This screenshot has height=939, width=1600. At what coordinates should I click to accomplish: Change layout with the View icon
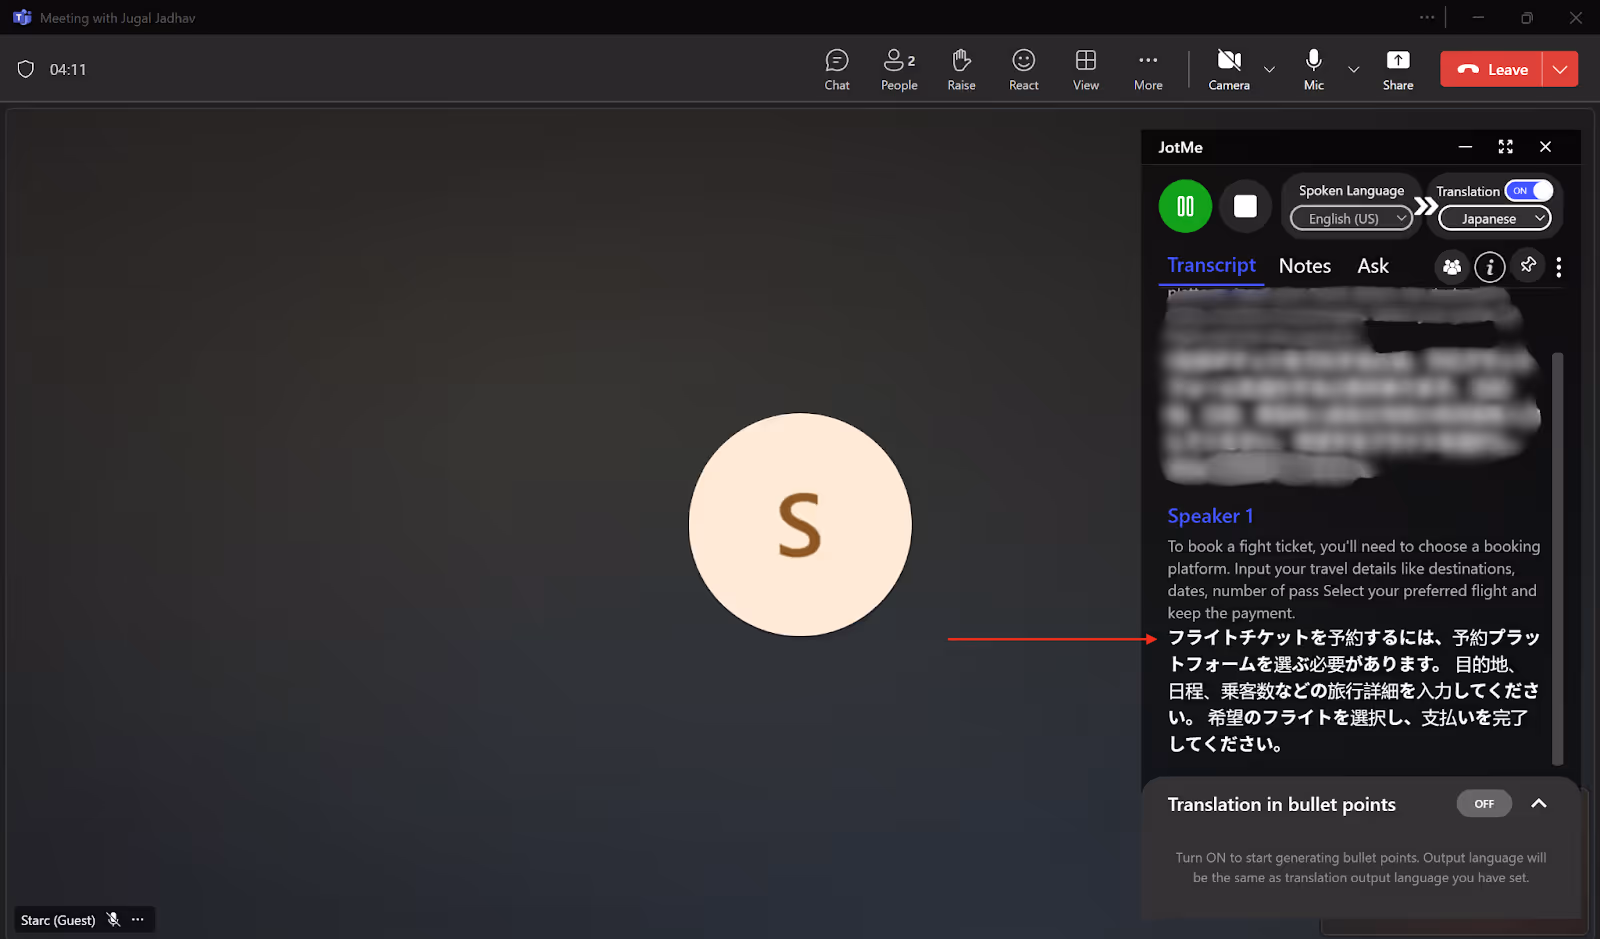(1086, 70)
